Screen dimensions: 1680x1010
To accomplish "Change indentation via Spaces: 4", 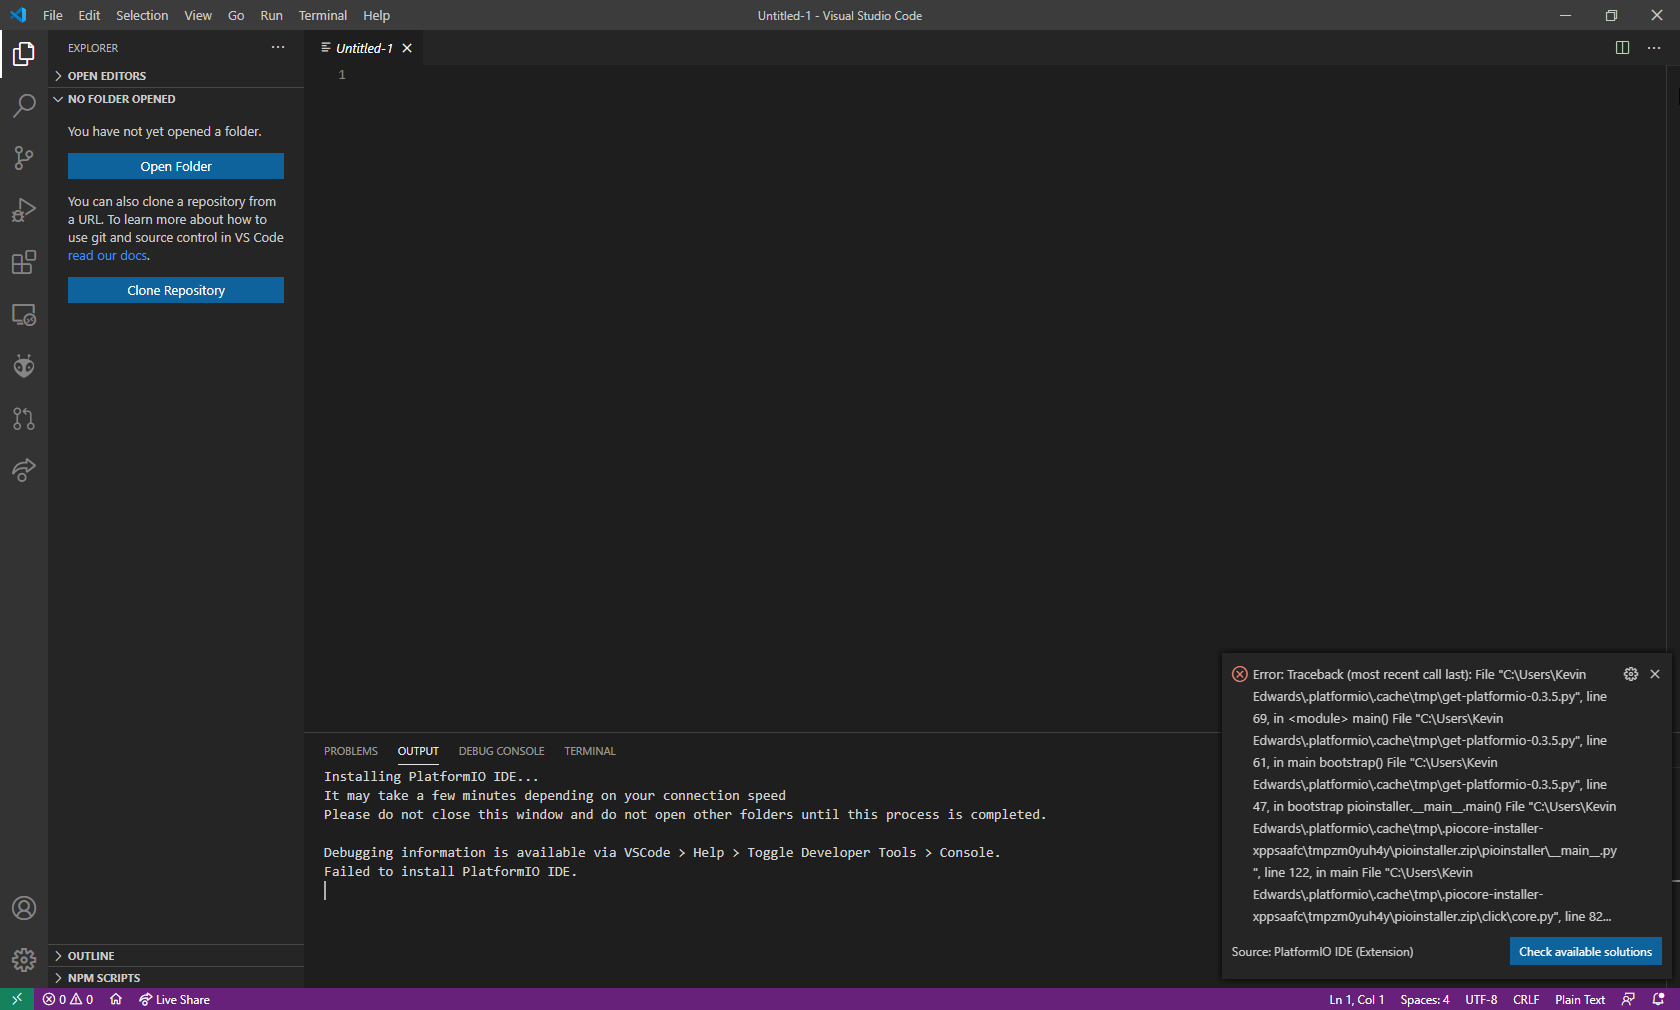I will coord(1424,999).
